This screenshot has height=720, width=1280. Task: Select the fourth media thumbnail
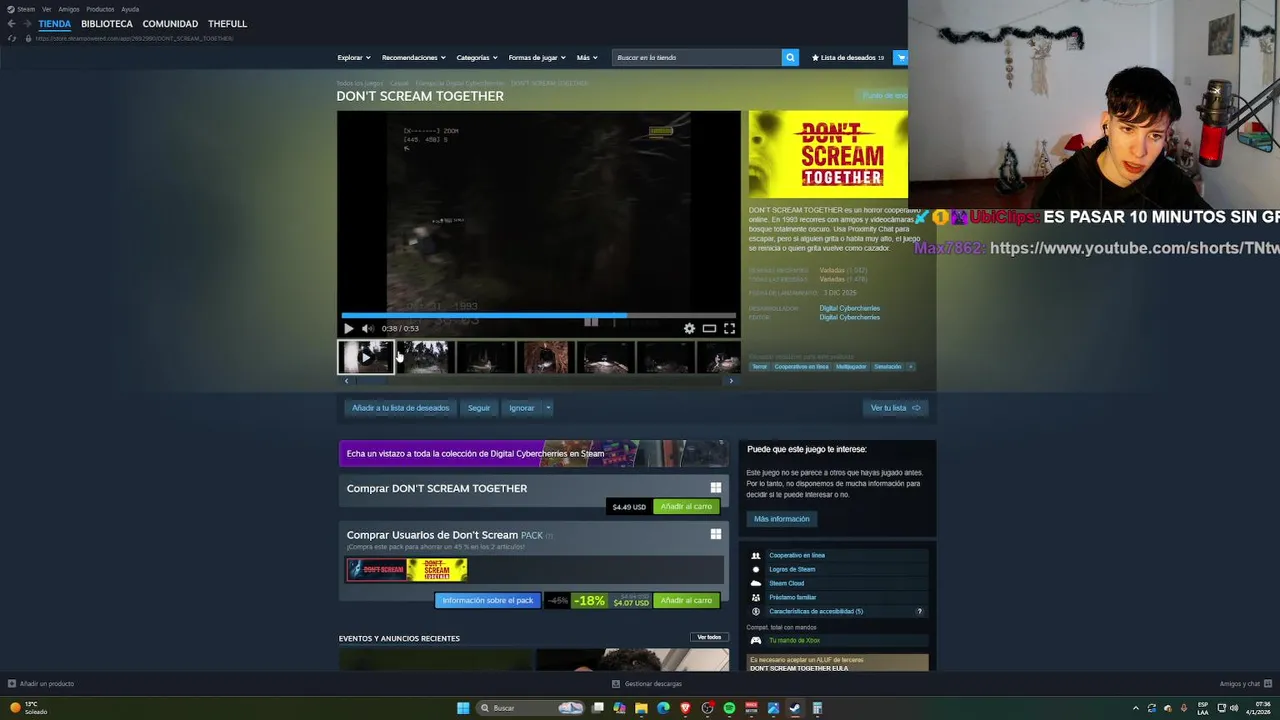pyautogui.click(x=545, y=357)
